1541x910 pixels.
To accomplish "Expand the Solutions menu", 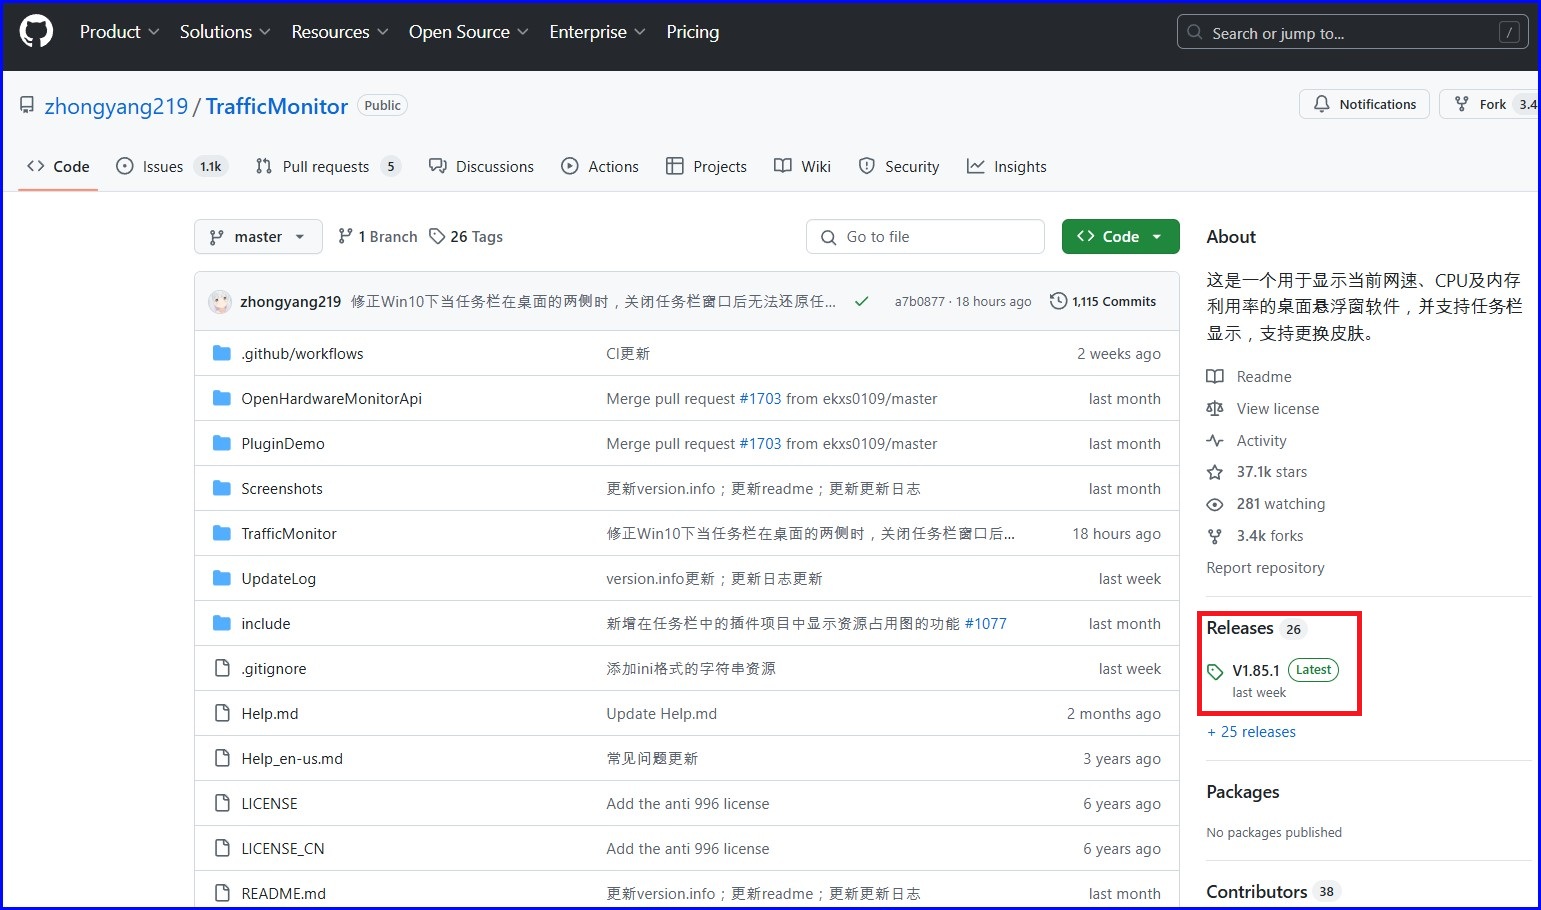I will 225,32.
